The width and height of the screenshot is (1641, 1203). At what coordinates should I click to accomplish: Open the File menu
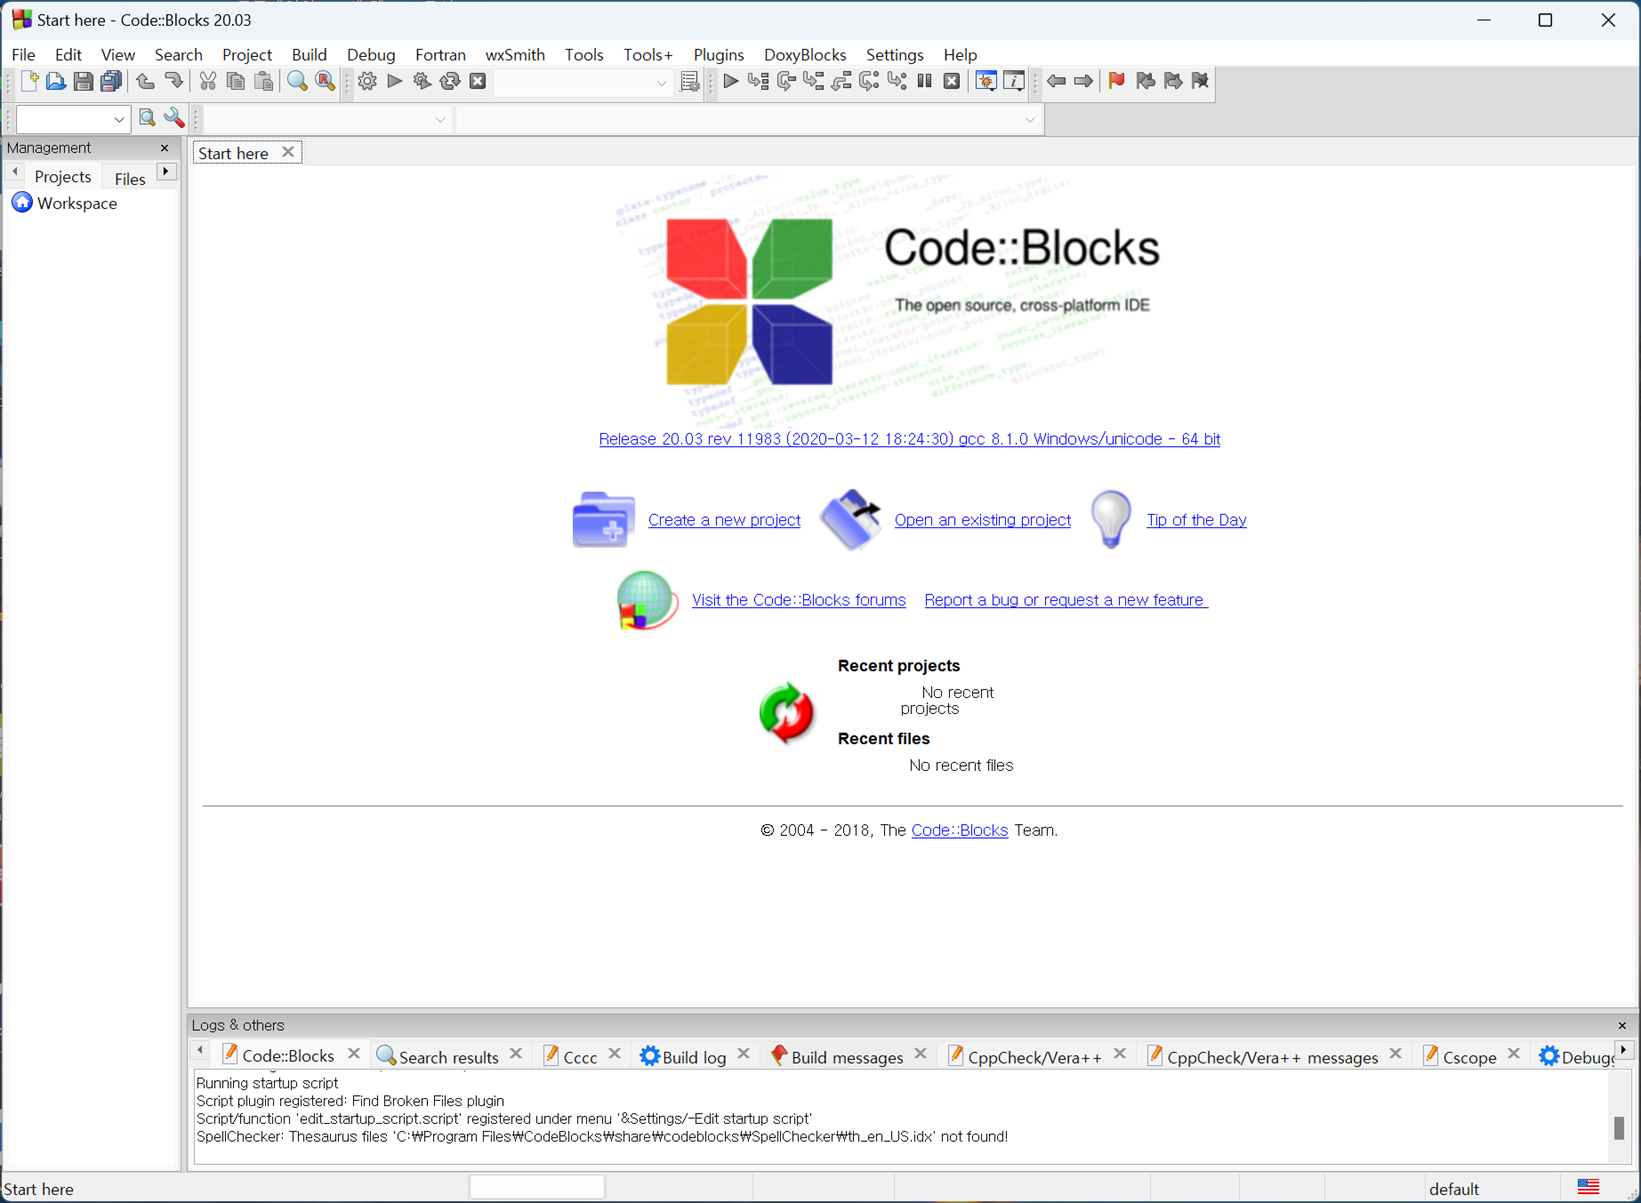pos(23,54)
